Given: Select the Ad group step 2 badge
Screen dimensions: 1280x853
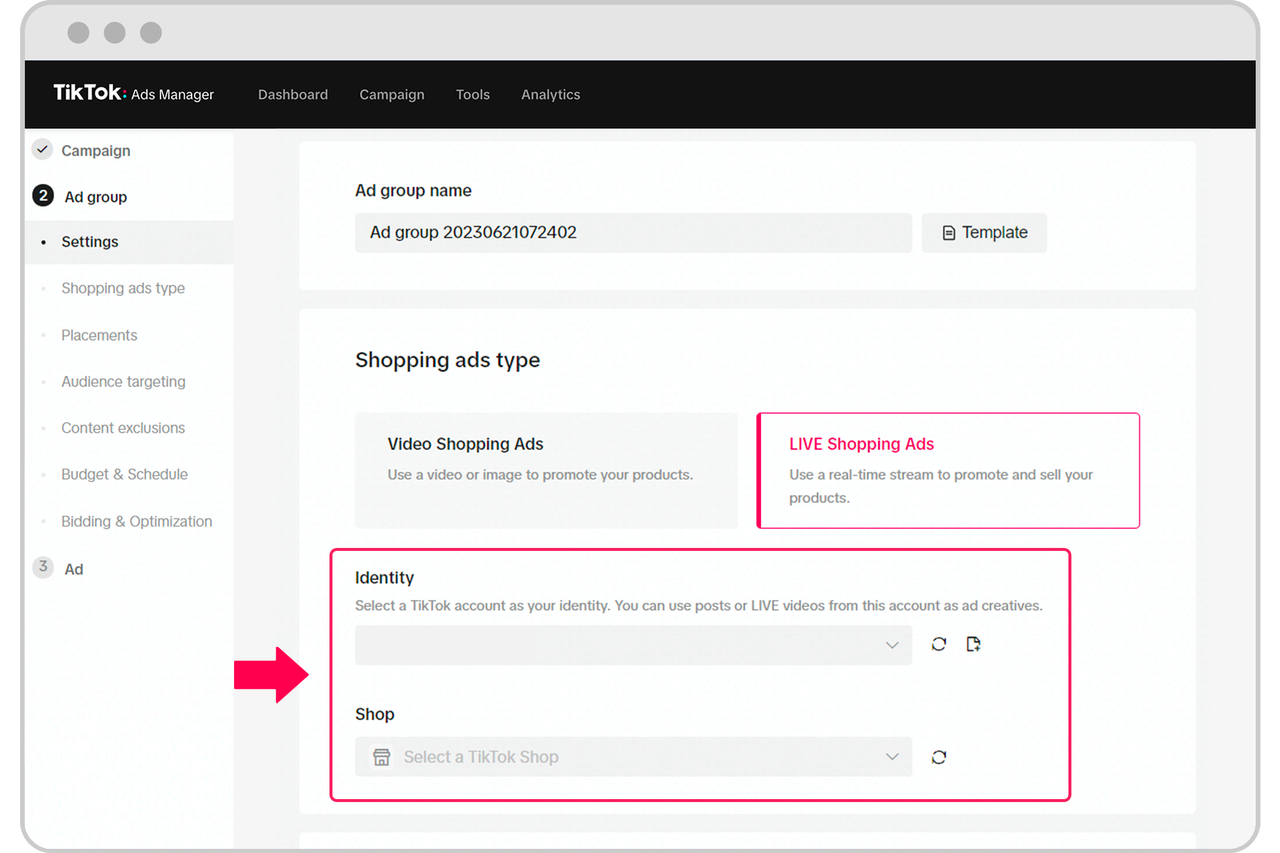Looking at the screenshot, I should pos(42,196).
